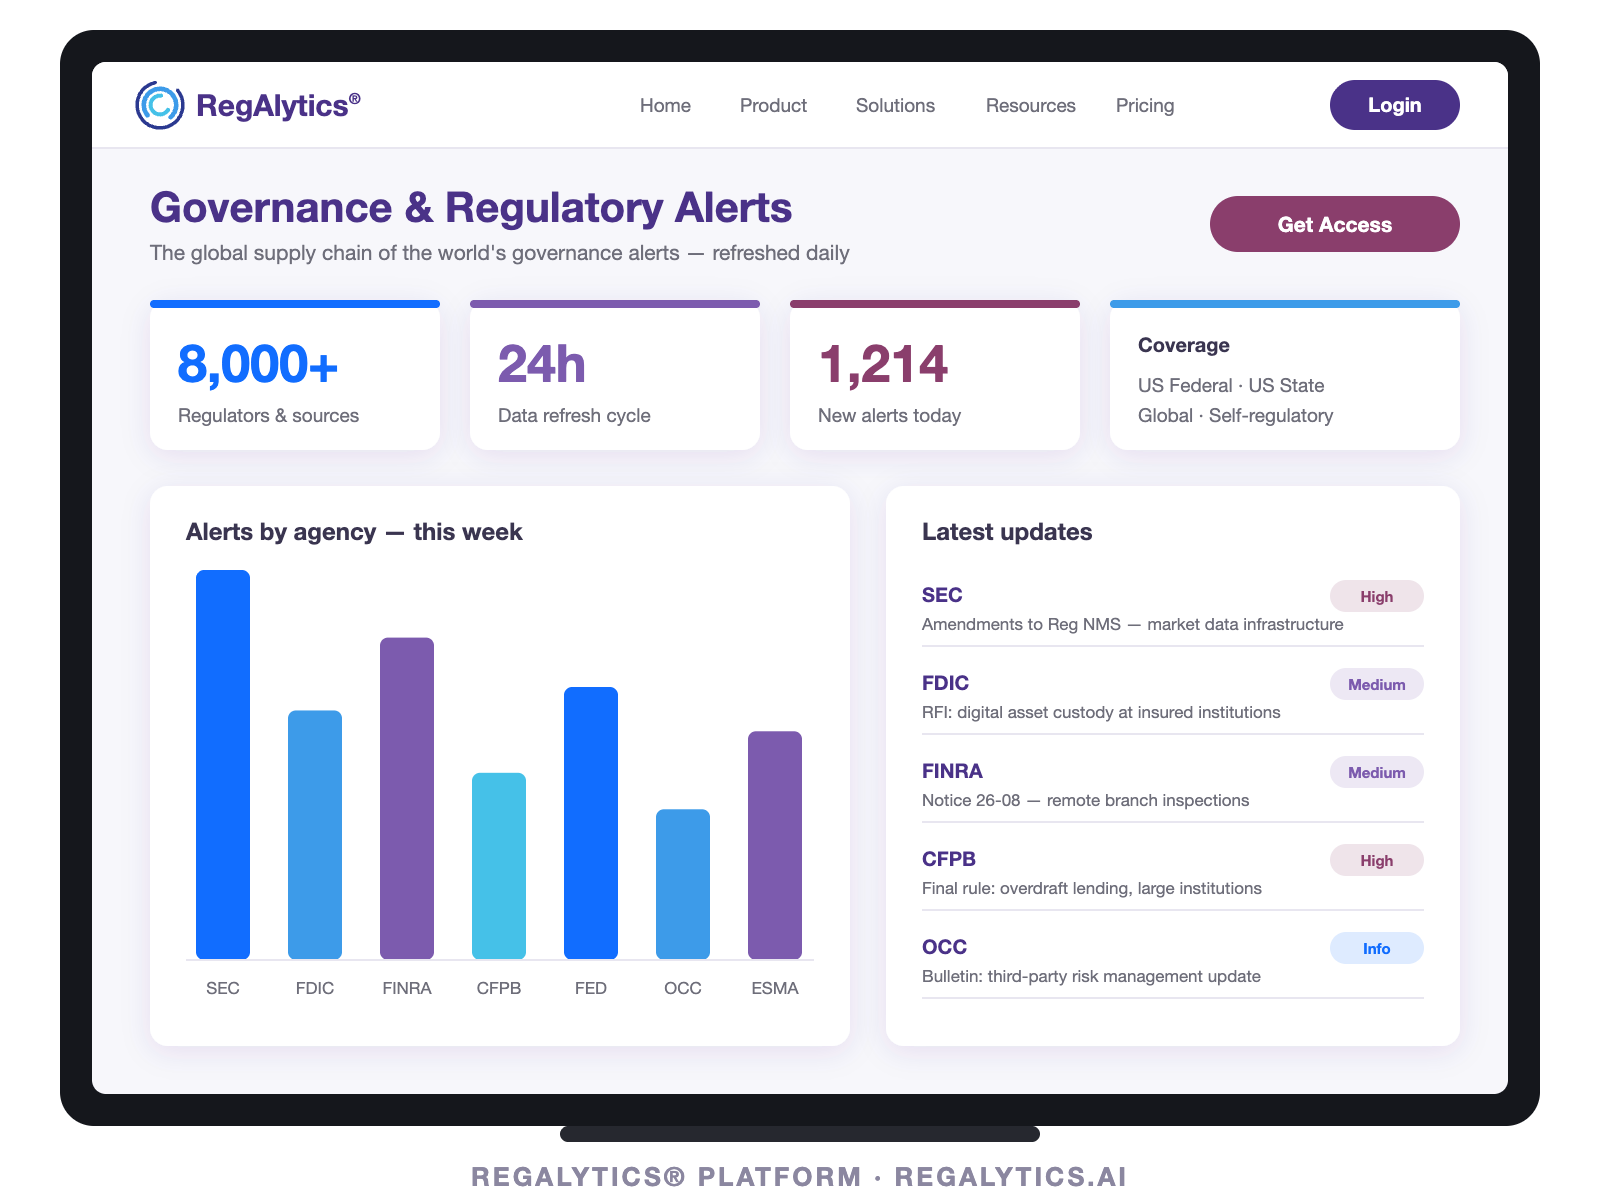This screenshot has height=1200, width=1600.
Task: Open the Solutions nav item
Action: click(x=895, y=105)
